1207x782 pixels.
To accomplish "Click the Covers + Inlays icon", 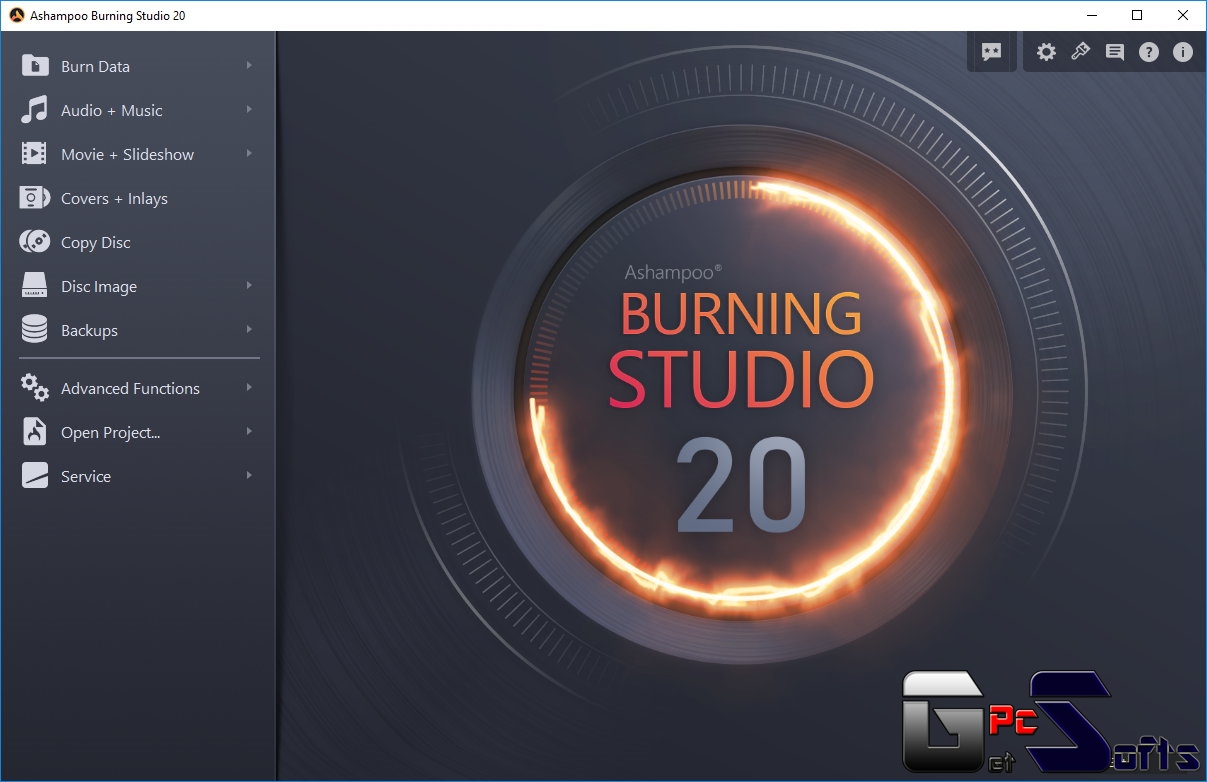I will (x=34, y=198).
